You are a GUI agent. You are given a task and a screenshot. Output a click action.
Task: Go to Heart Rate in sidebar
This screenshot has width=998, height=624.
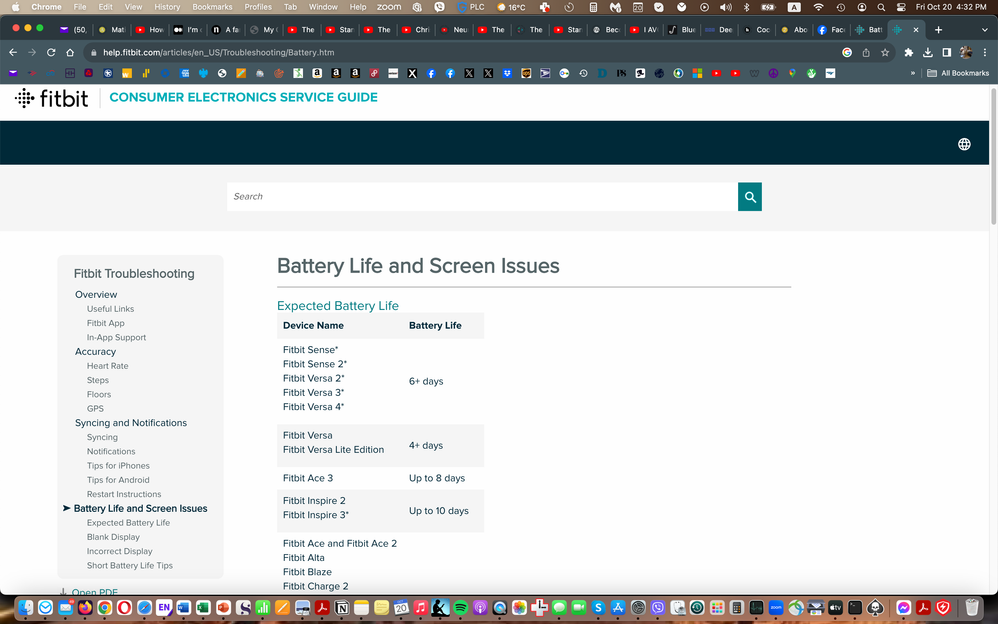[x=108, y=366]
